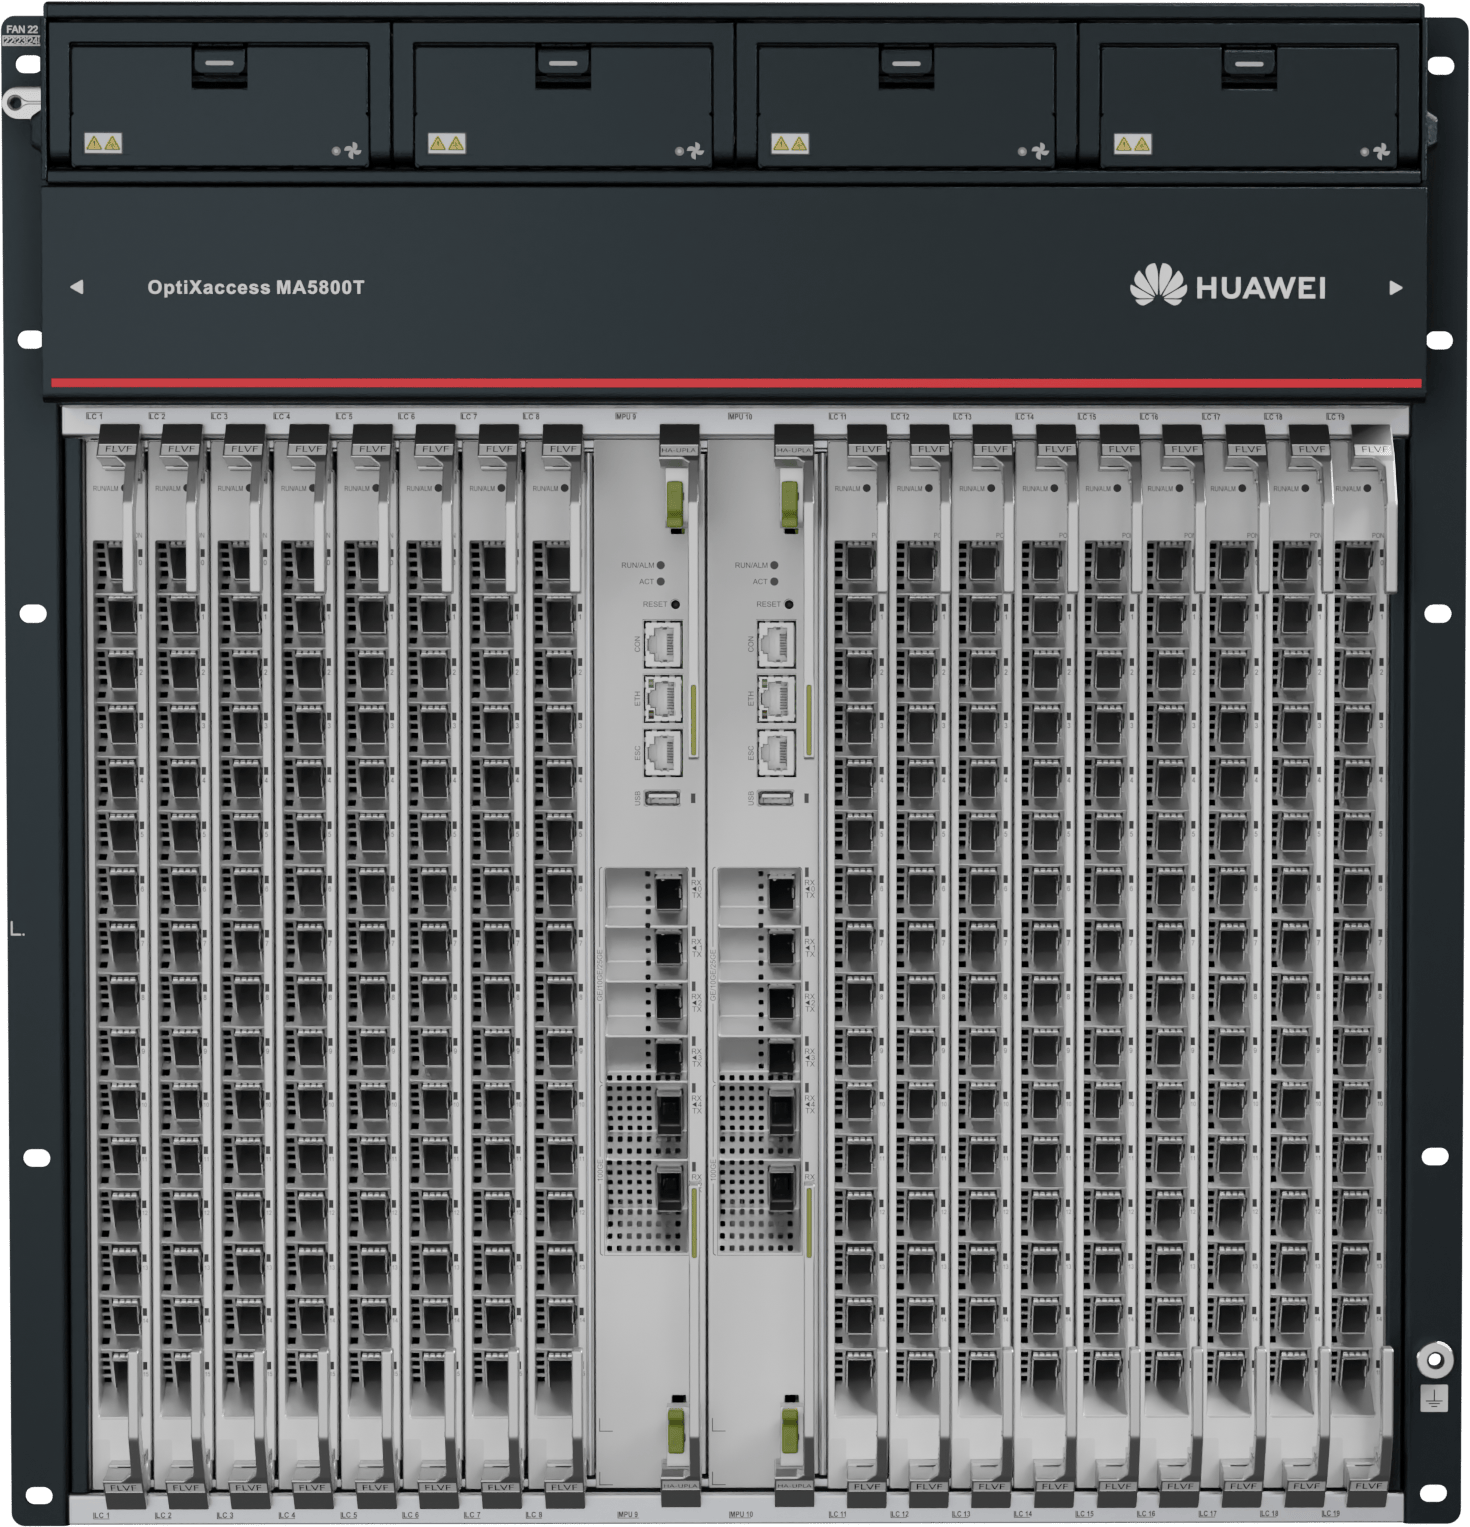1470x1527 pixels.
Task: Click optical port 0 on IMPU 10 board
Action: pos(780,891)
